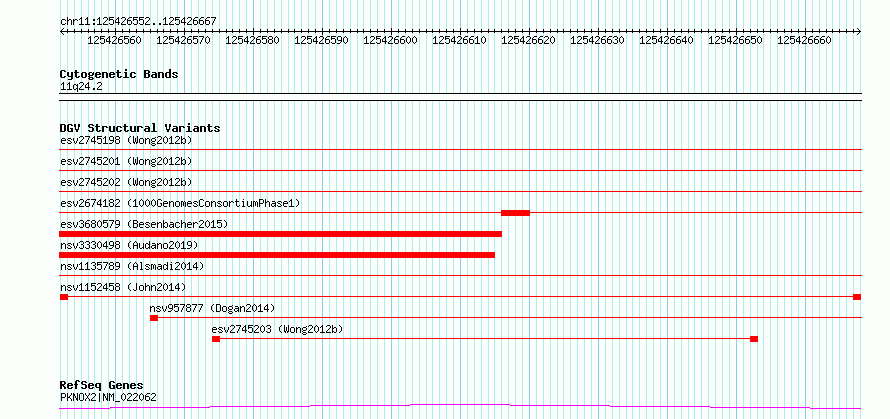This screenshot has height=419, width=890.
Task: Click the right red end block of nsv1152458
Action: (x=857, y=297)
